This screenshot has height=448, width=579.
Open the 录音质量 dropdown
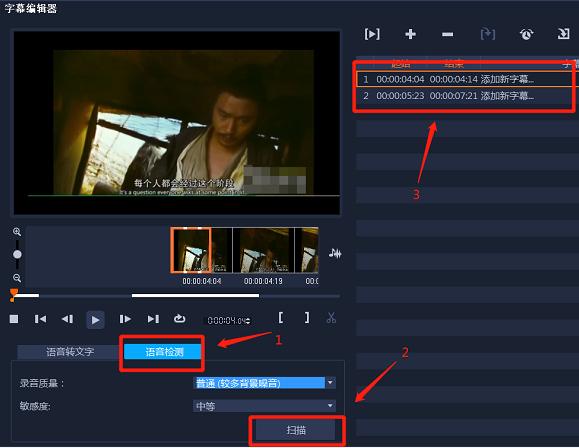264,383
